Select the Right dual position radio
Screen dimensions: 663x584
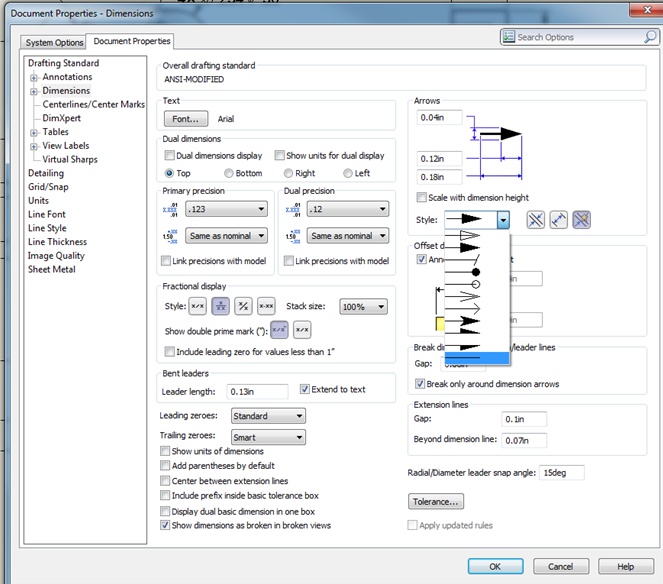(x=288, y=173)
